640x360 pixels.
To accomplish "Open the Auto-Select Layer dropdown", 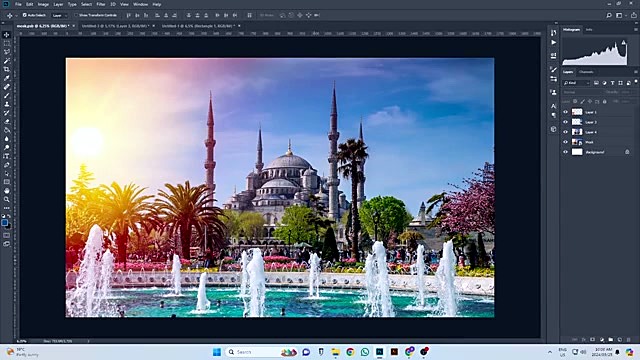I will click(x=60, y=16).
